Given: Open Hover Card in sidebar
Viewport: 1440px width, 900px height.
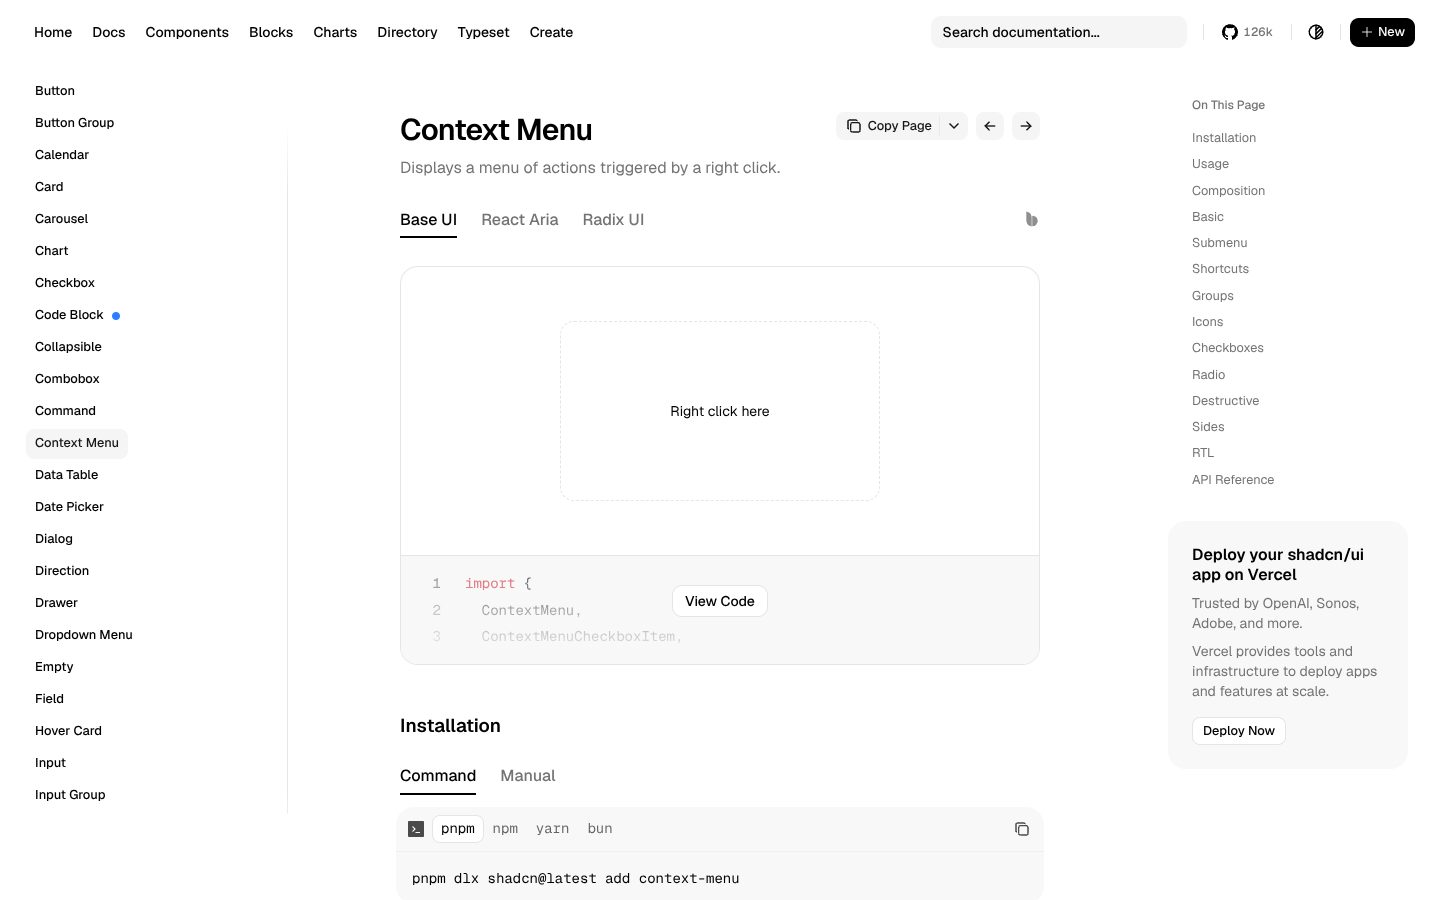Looking at the screenshot, I should (x=68, y=731).
